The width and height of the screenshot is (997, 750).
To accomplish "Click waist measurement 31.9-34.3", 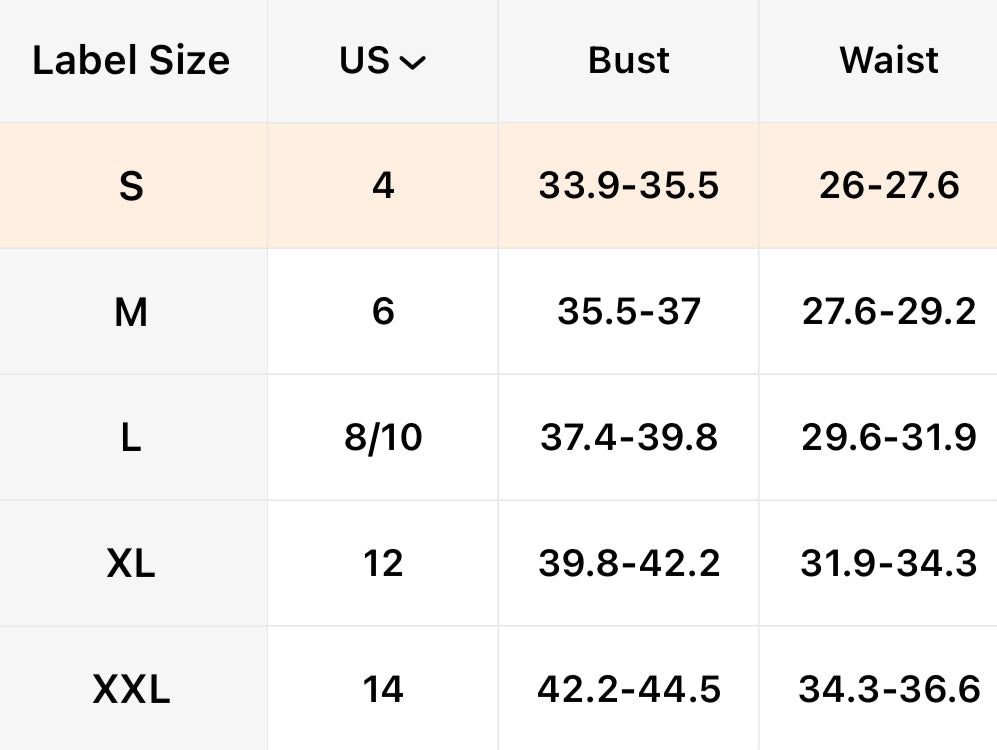I will [889, 564].
